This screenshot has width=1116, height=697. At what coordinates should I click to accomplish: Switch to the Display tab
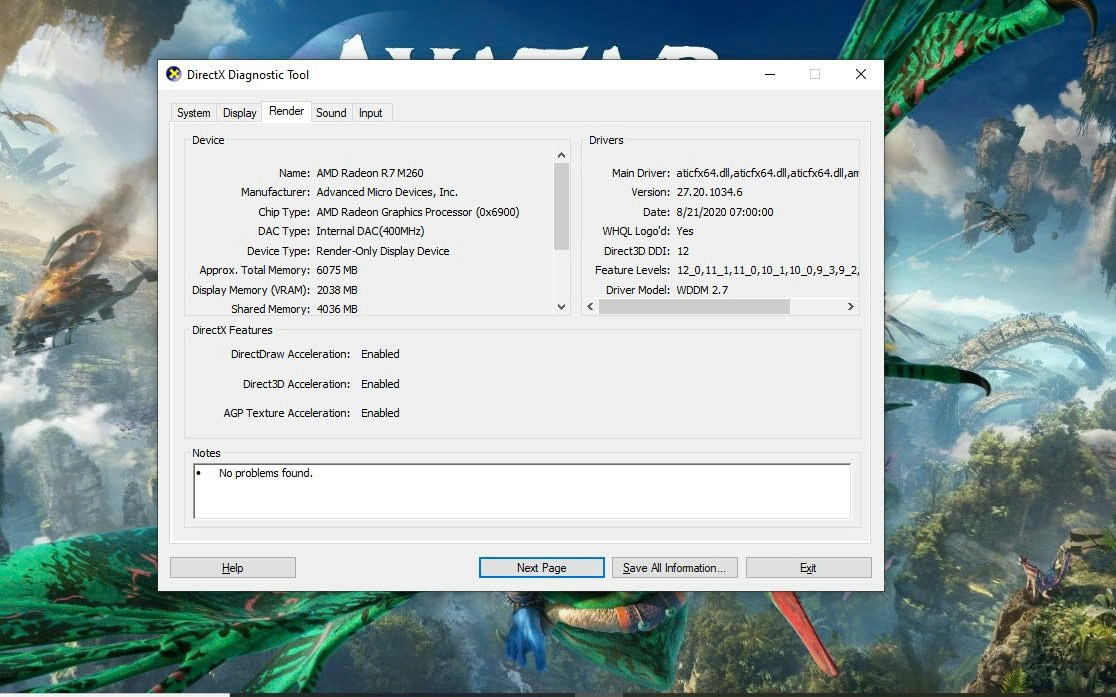pyautogui.click(x=239, y=112)
